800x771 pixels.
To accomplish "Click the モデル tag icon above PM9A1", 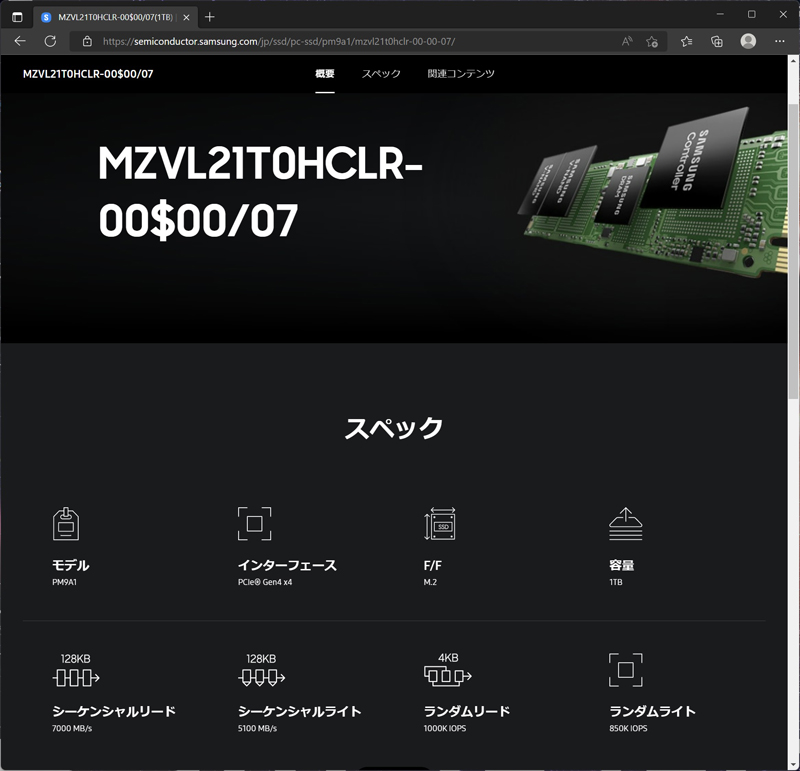I will click(66, 523).
